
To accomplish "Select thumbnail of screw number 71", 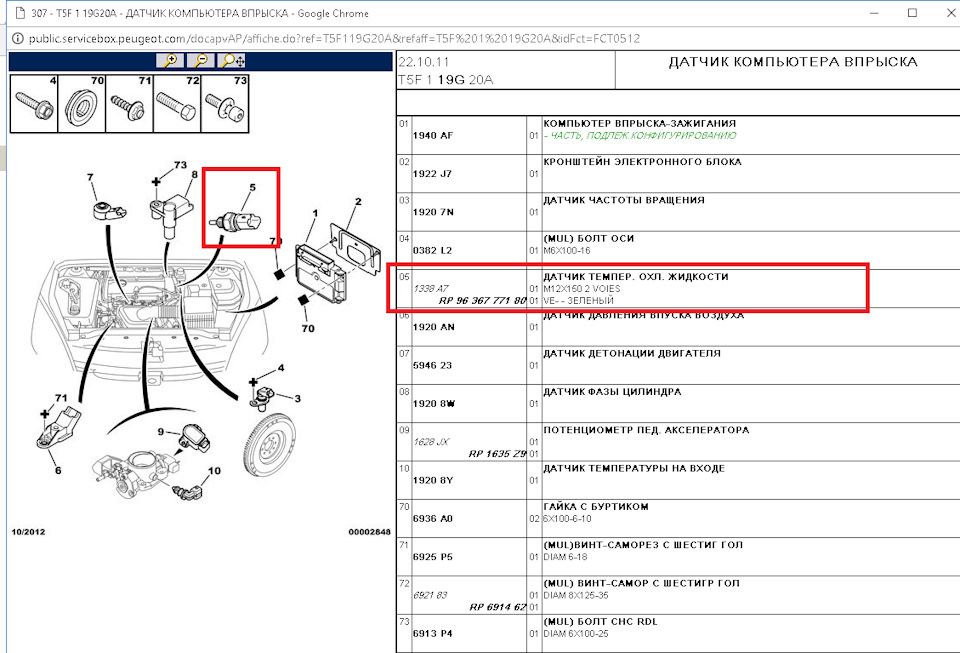I will [129, 103].
